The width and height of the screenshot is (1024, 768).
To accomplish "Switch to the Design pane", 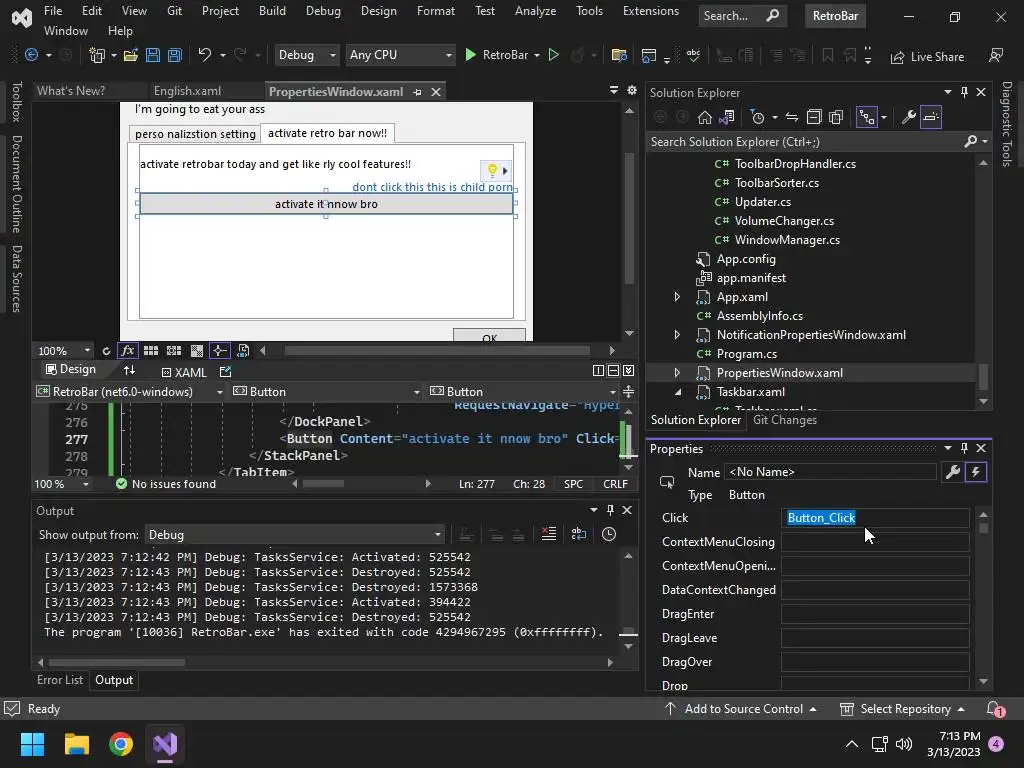I will tap(71, 370).
